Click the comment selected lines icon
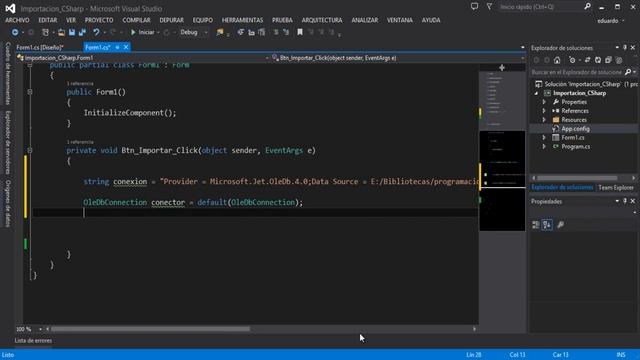The height and width of the screenshot is (360, 640). point(276,32)
